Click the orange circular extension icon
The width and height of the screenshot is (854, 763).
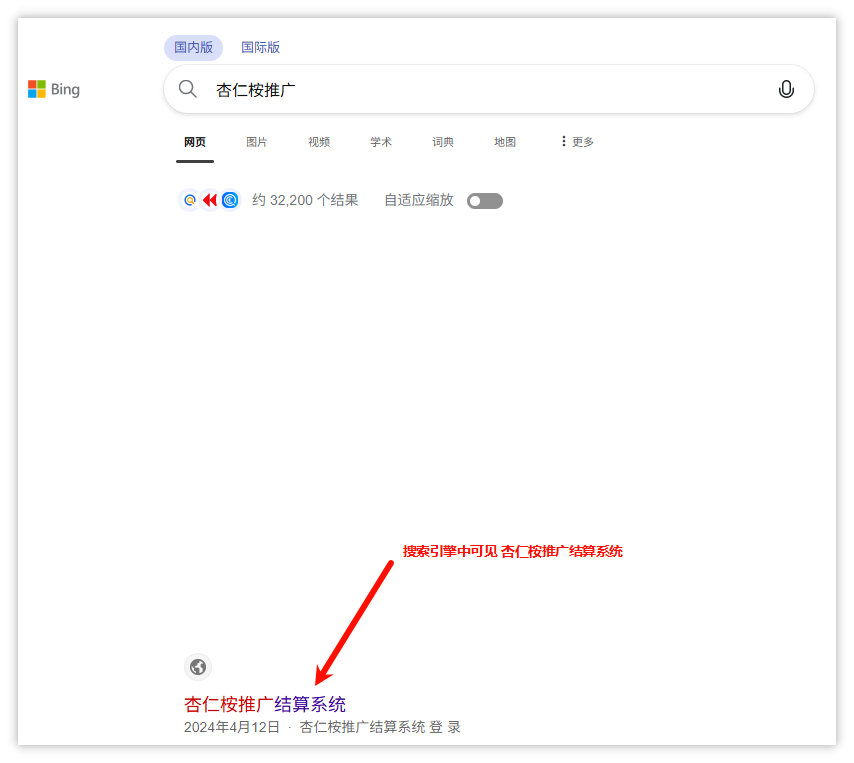[x=190, y=200]
